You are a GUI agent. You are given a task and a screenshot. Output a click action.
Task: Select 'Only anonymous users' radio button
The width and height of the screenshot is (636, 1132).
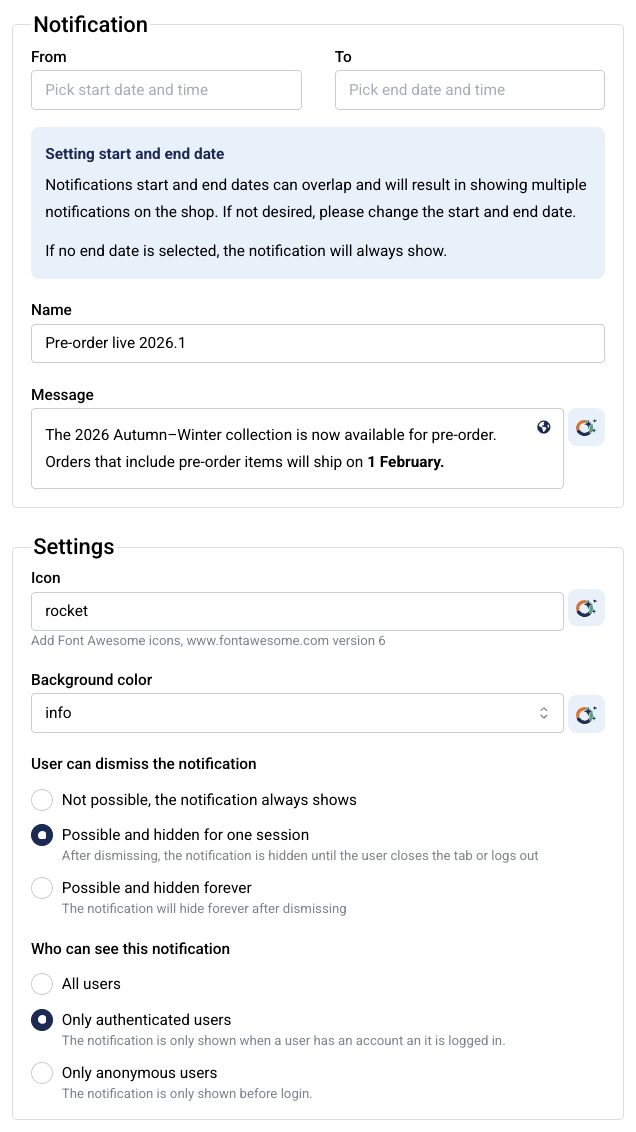coord(42,1073)
